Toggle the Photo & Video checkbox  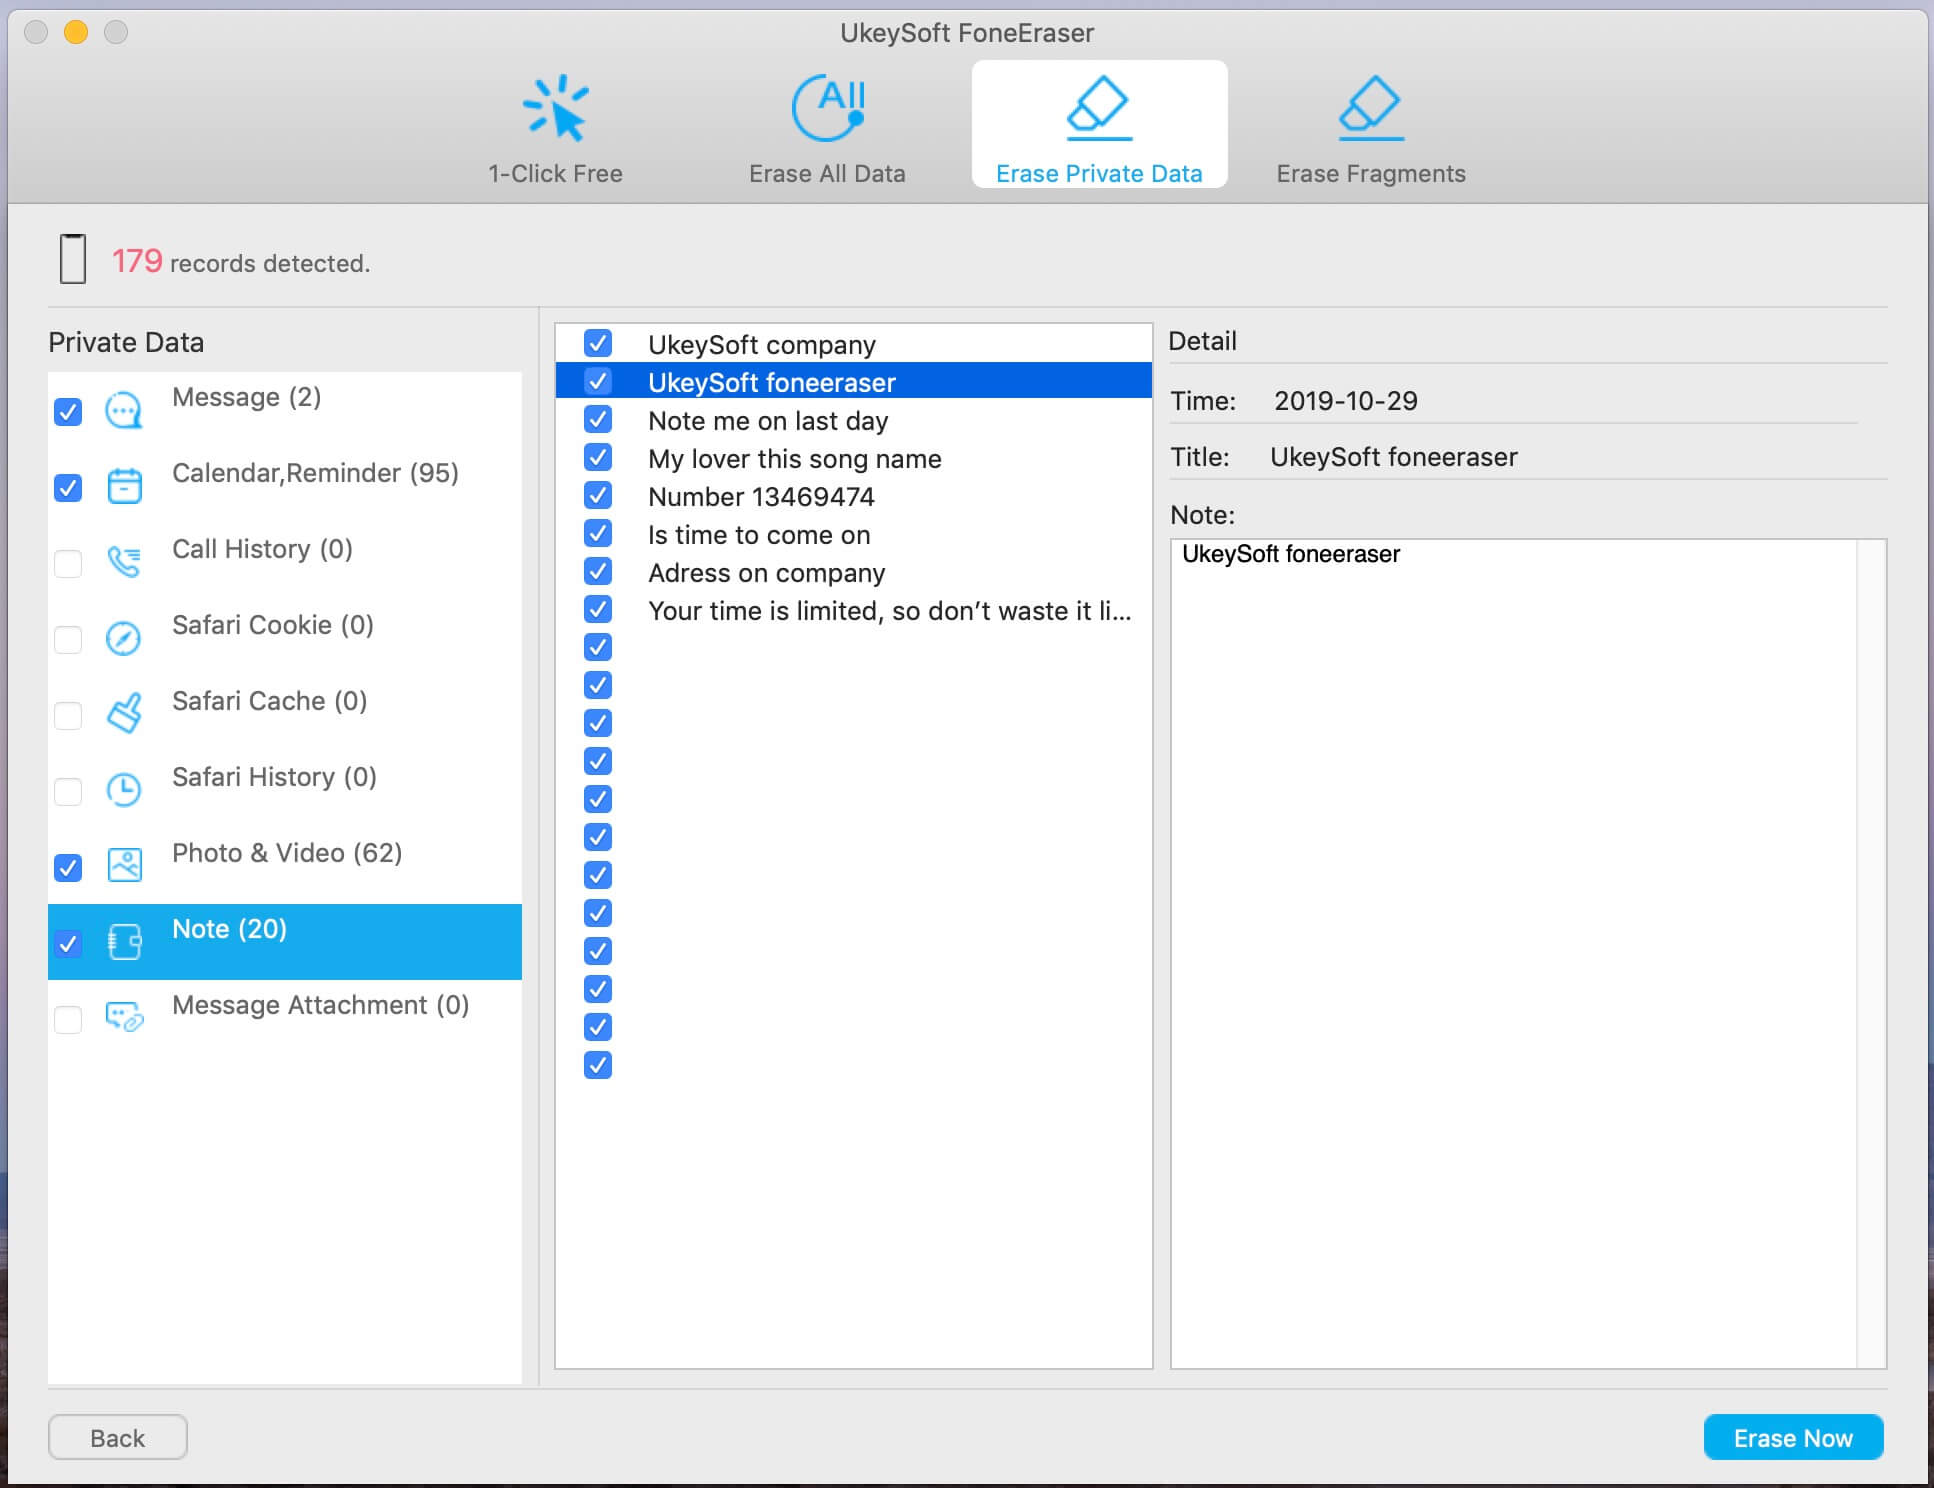point(68,868)
